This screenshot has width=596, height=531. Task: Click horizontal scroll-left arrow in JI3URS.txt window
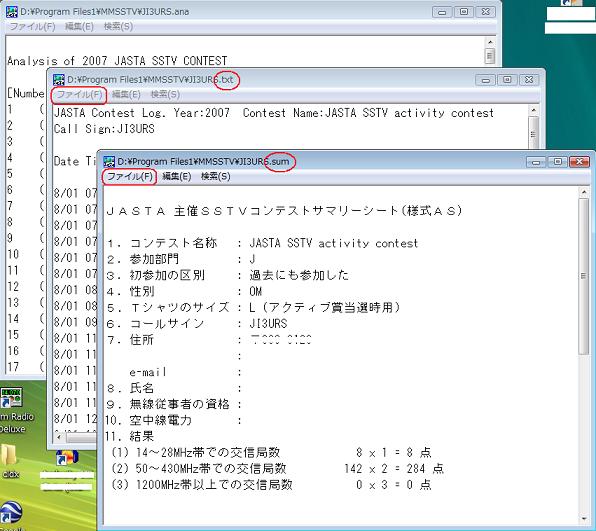click(59, 437)
